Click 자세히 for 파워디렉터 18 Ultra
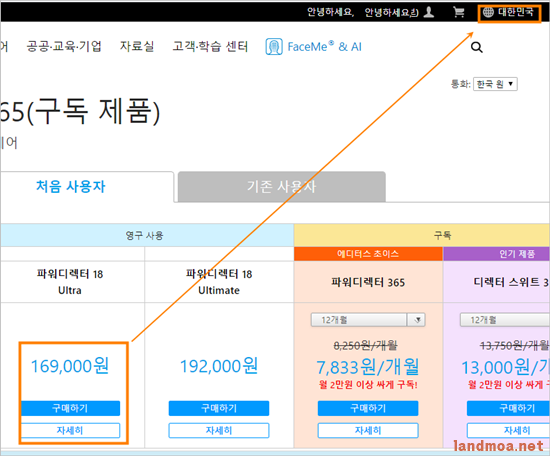The image size is (550, 456). tap(70, 430)
